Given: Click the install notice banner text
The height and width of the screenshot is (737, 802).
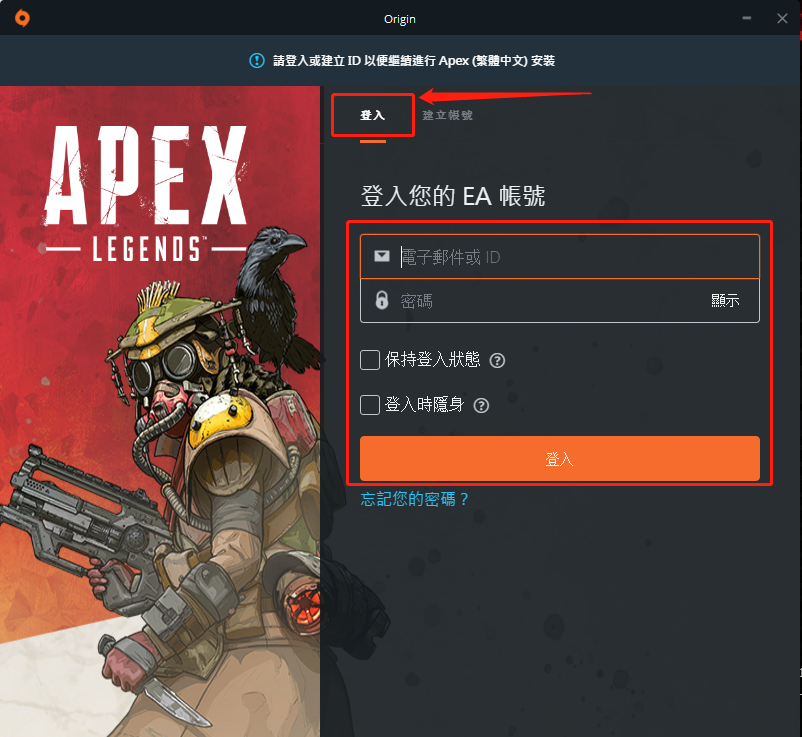Looking at the screenshot, I should 414,60.
